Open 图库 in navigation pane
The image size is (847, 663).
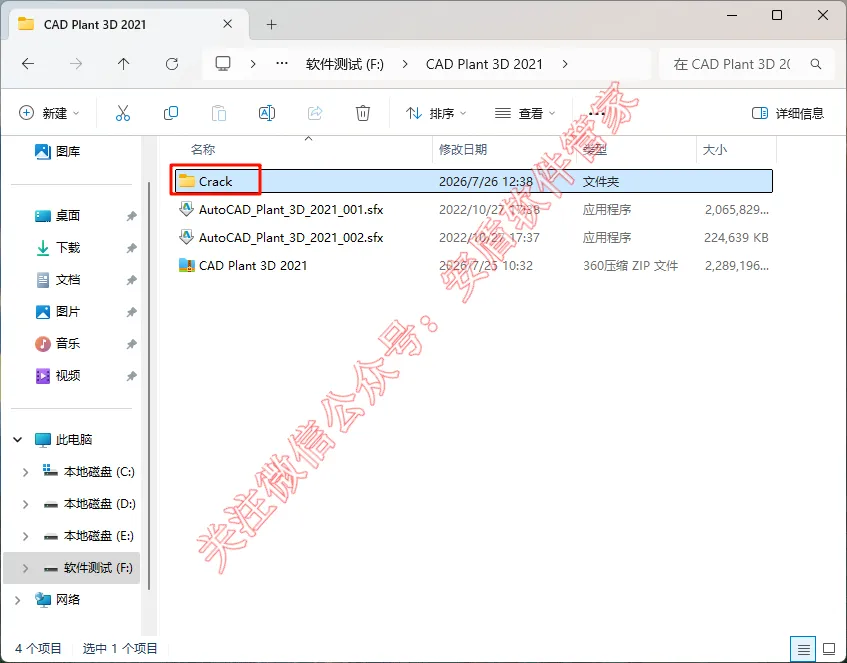coord(57,151)
